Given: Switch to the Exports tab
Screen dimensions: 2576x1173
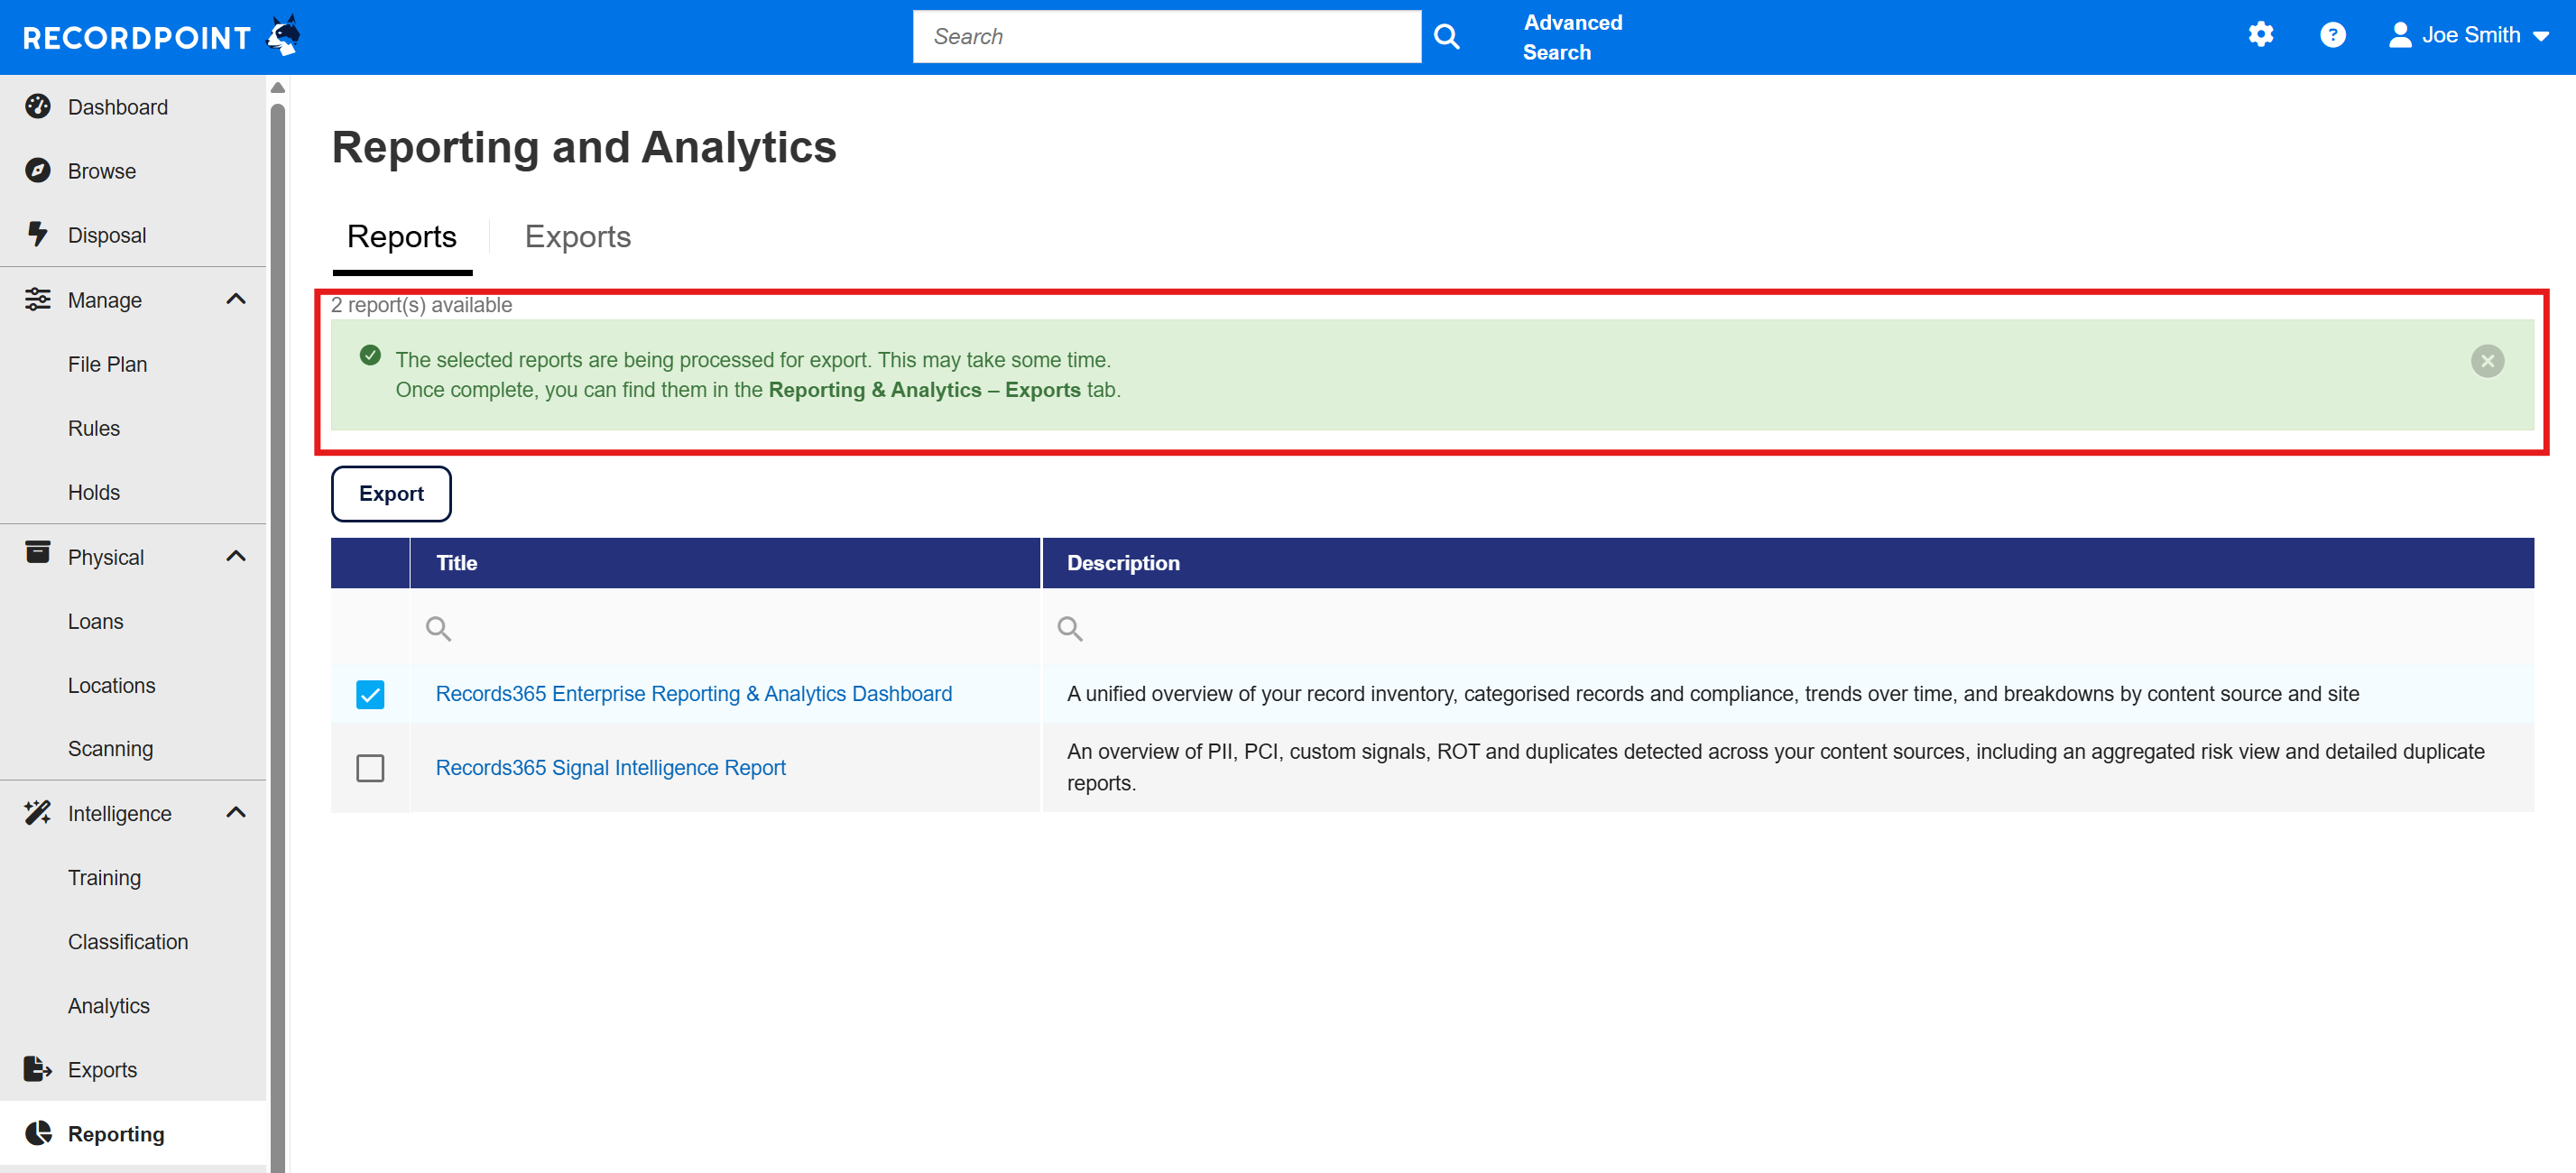Looking at the screenshot, I should (577, 237).
